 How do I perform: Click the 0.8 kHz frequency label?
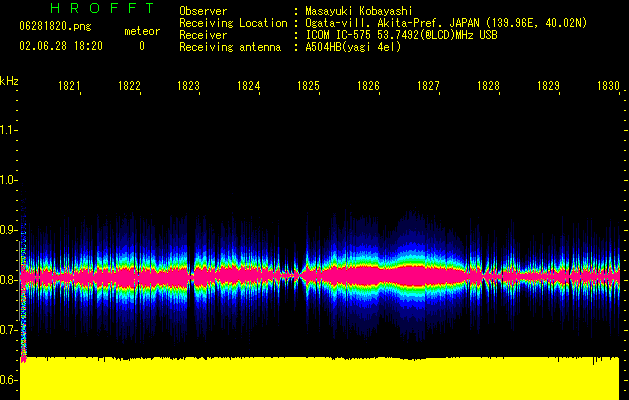click(x=8, y=280)
